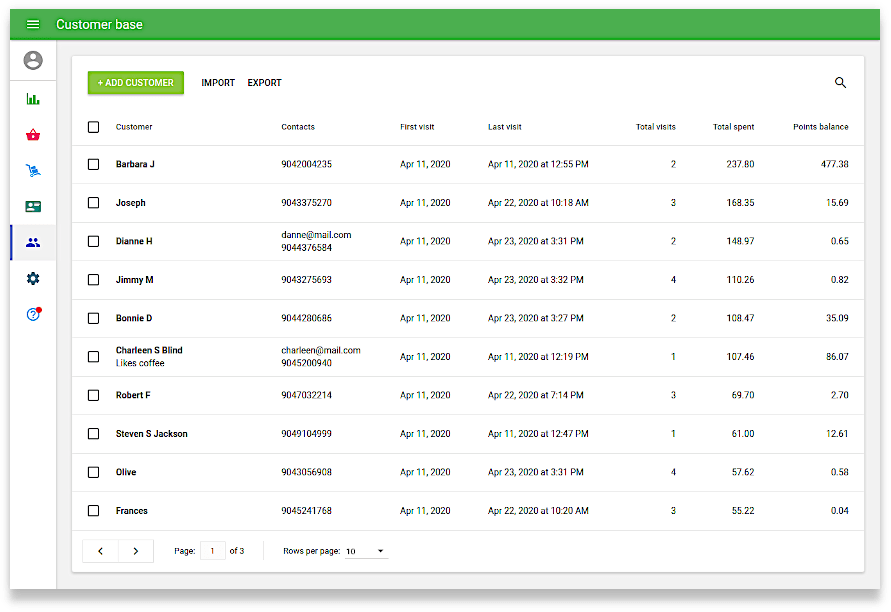891x612 pixels.
Task: Toggle the select-all customers checkbox
Action: point(94,127)
